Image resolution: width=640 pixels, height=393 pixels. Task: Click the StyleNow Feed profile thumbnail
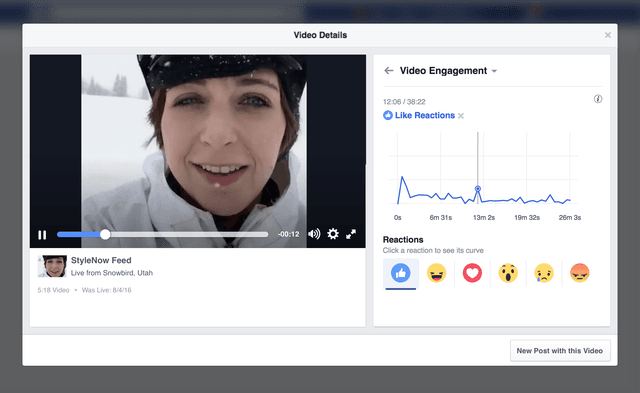52,266
